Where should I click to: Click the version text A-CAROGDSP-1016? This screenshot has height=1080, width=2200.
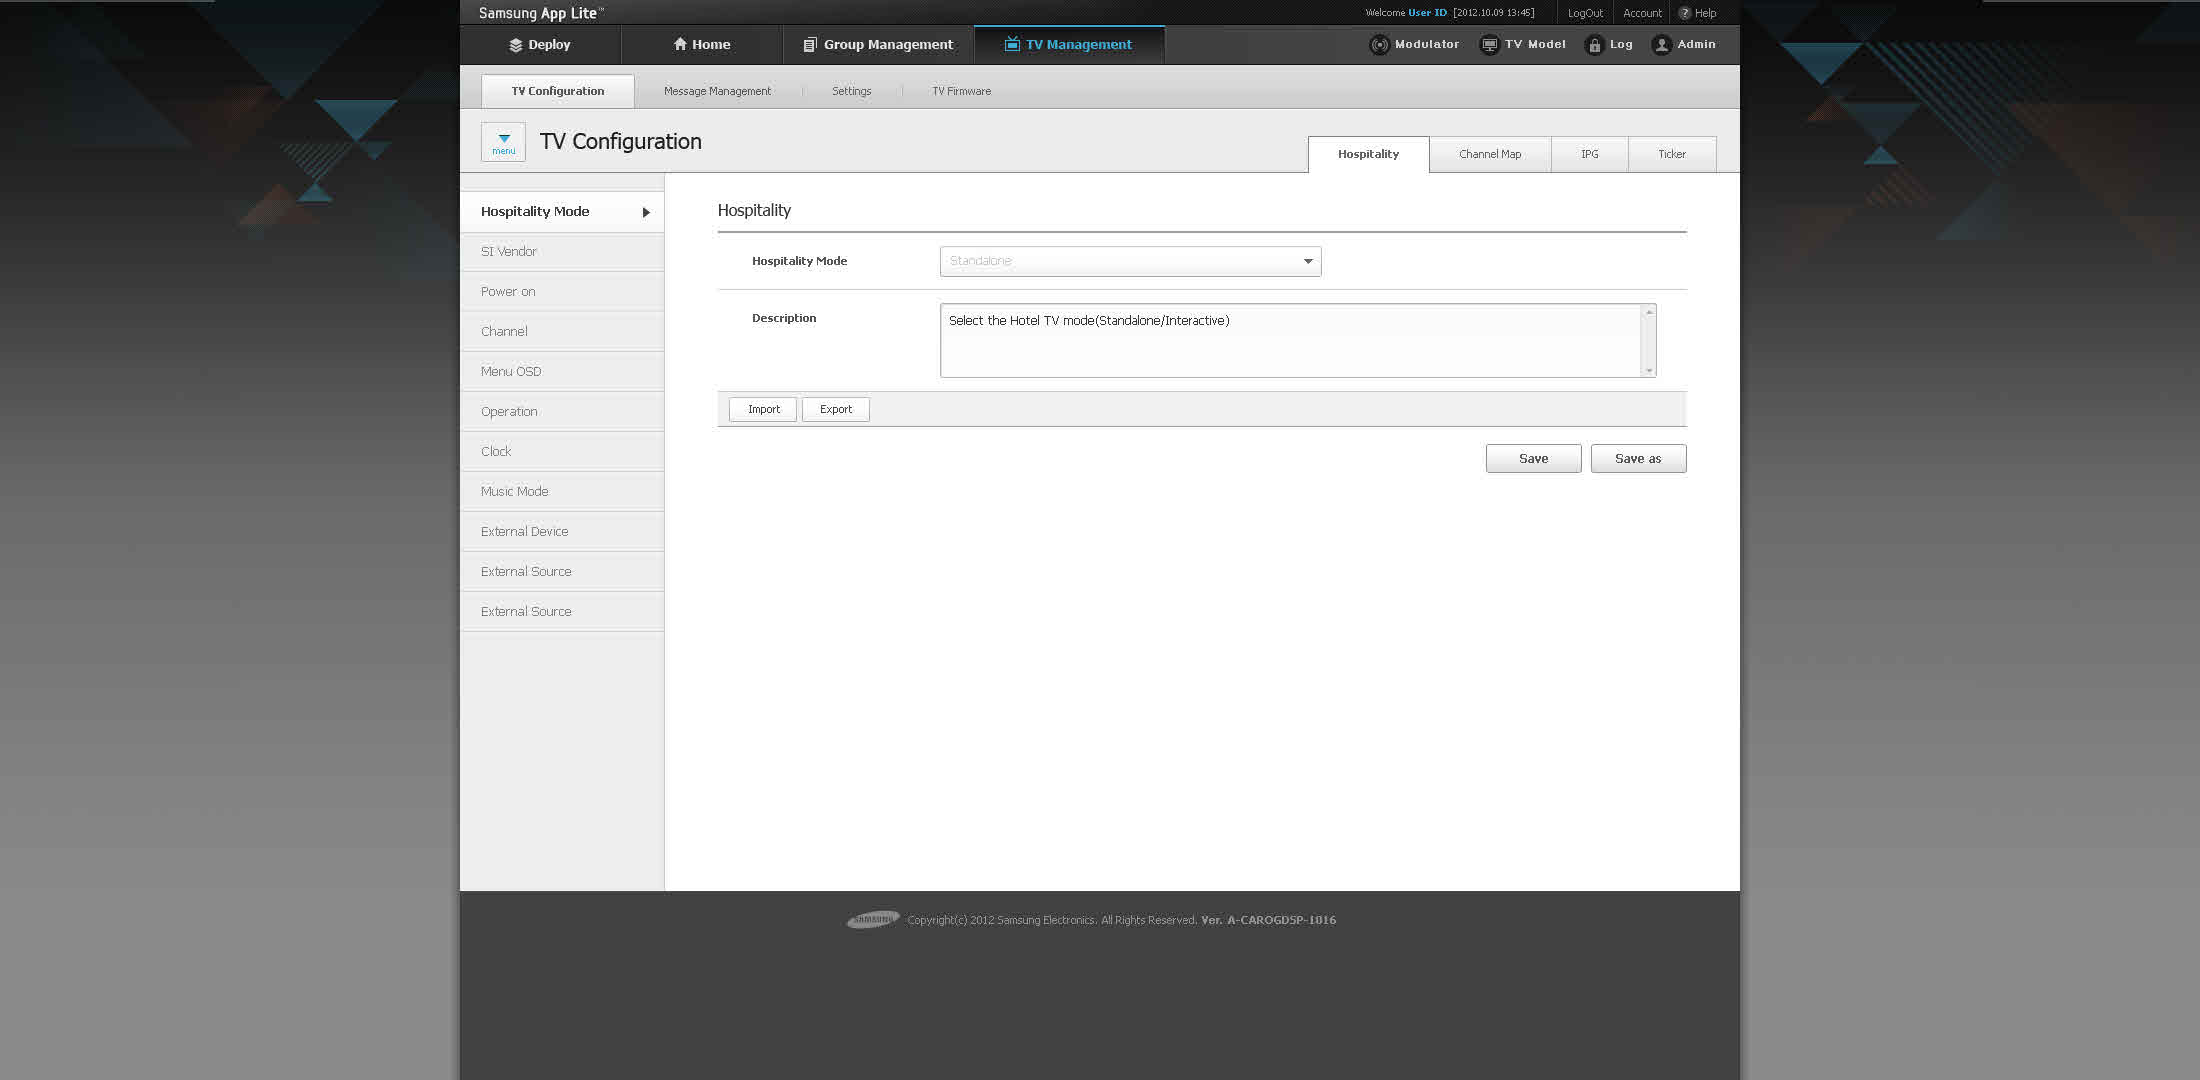(1281, 920)
